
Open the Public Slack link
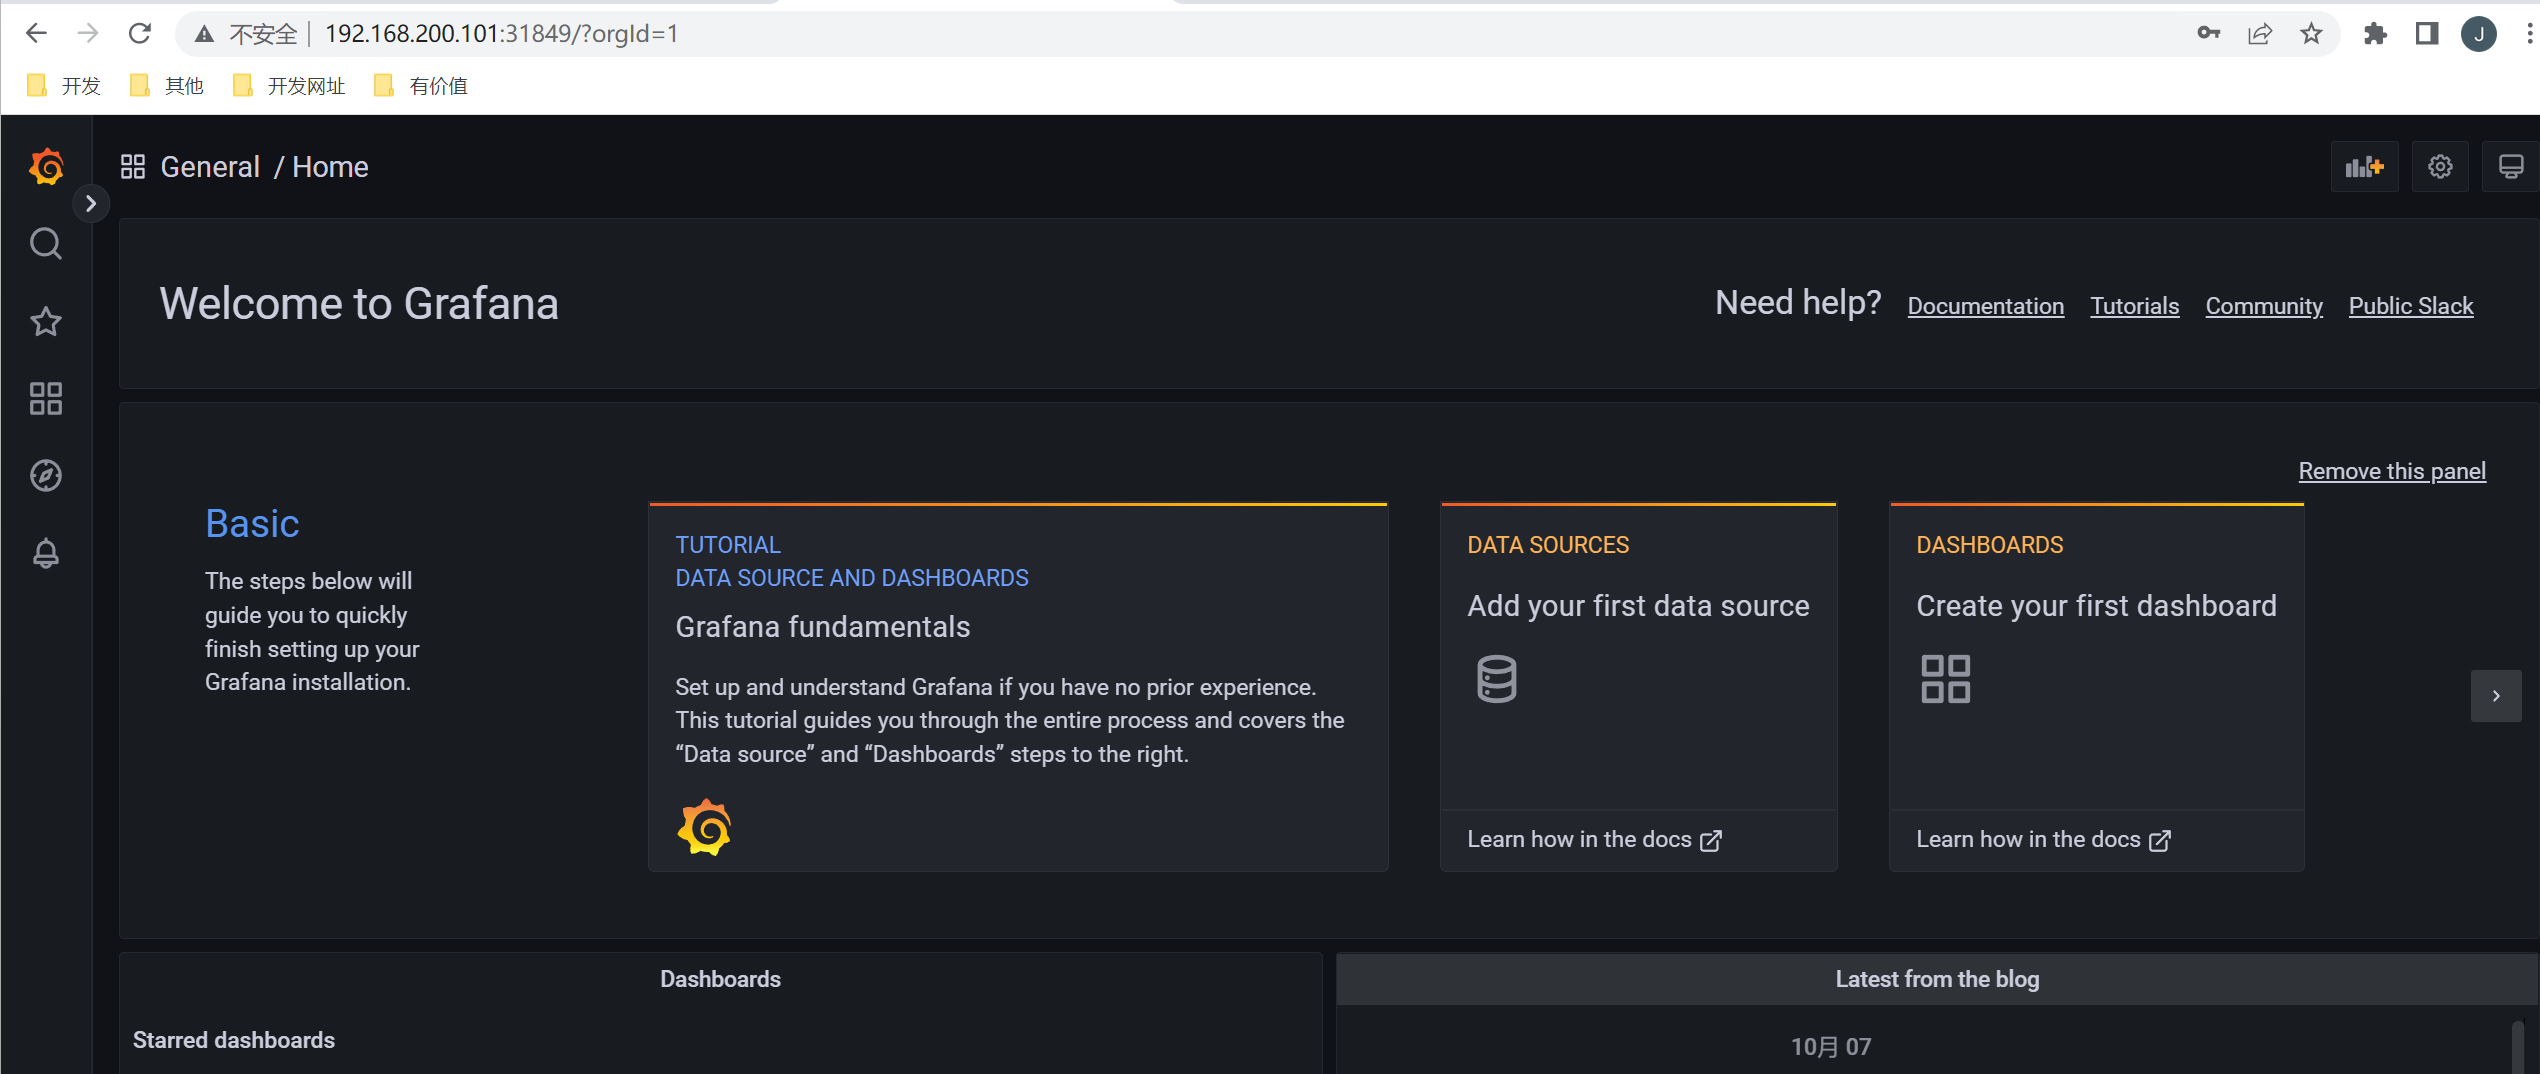click(2410, 306)
